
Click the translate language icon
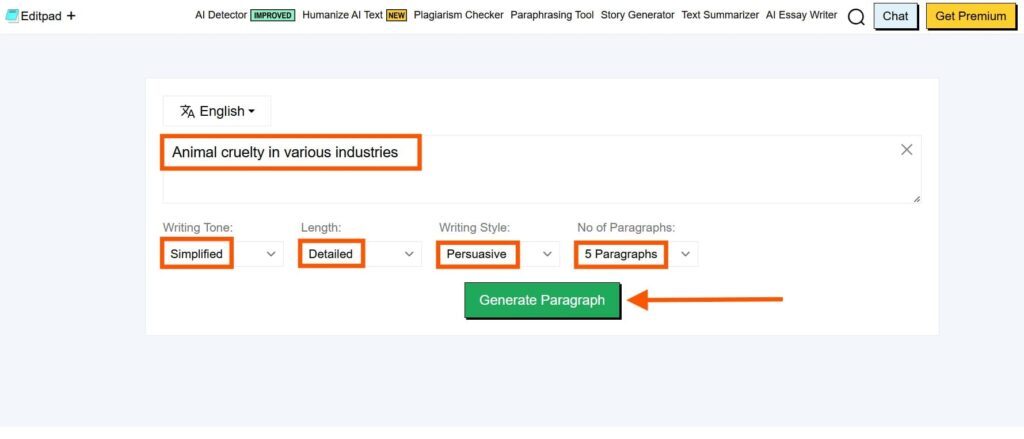click(x=187, y=112)
